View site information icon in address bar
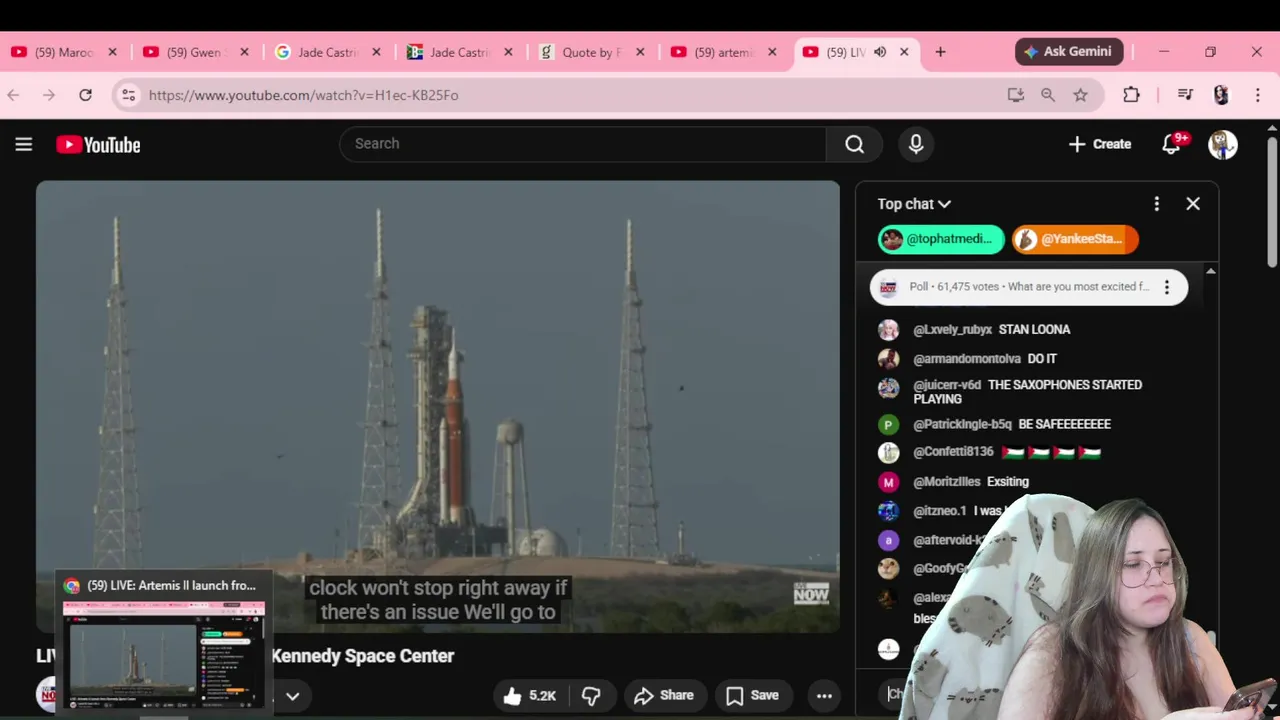This screenshot has width=1280, height=720. pos(128,95)
